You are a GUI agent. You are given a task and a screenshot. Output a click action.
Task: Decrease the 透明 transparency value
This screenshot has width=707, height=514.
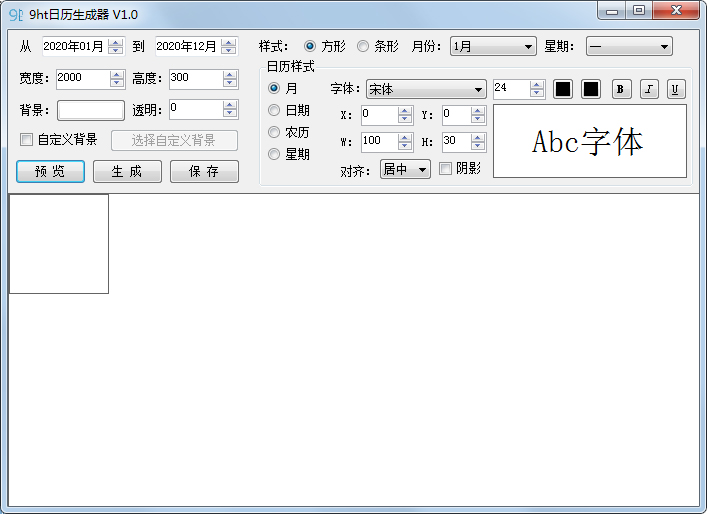pyautogui.click(x=230, y=113)
